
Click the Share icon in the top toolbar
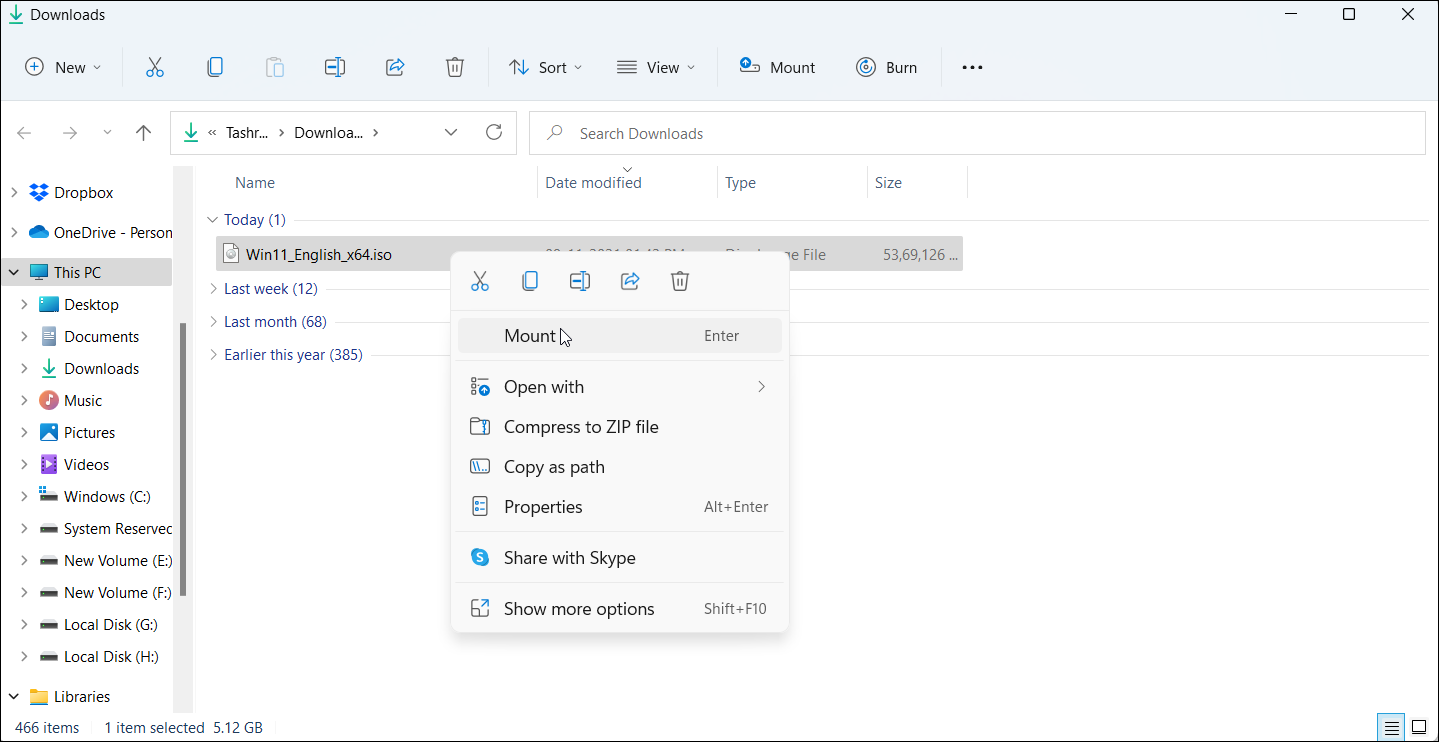[x=395, y=67]
